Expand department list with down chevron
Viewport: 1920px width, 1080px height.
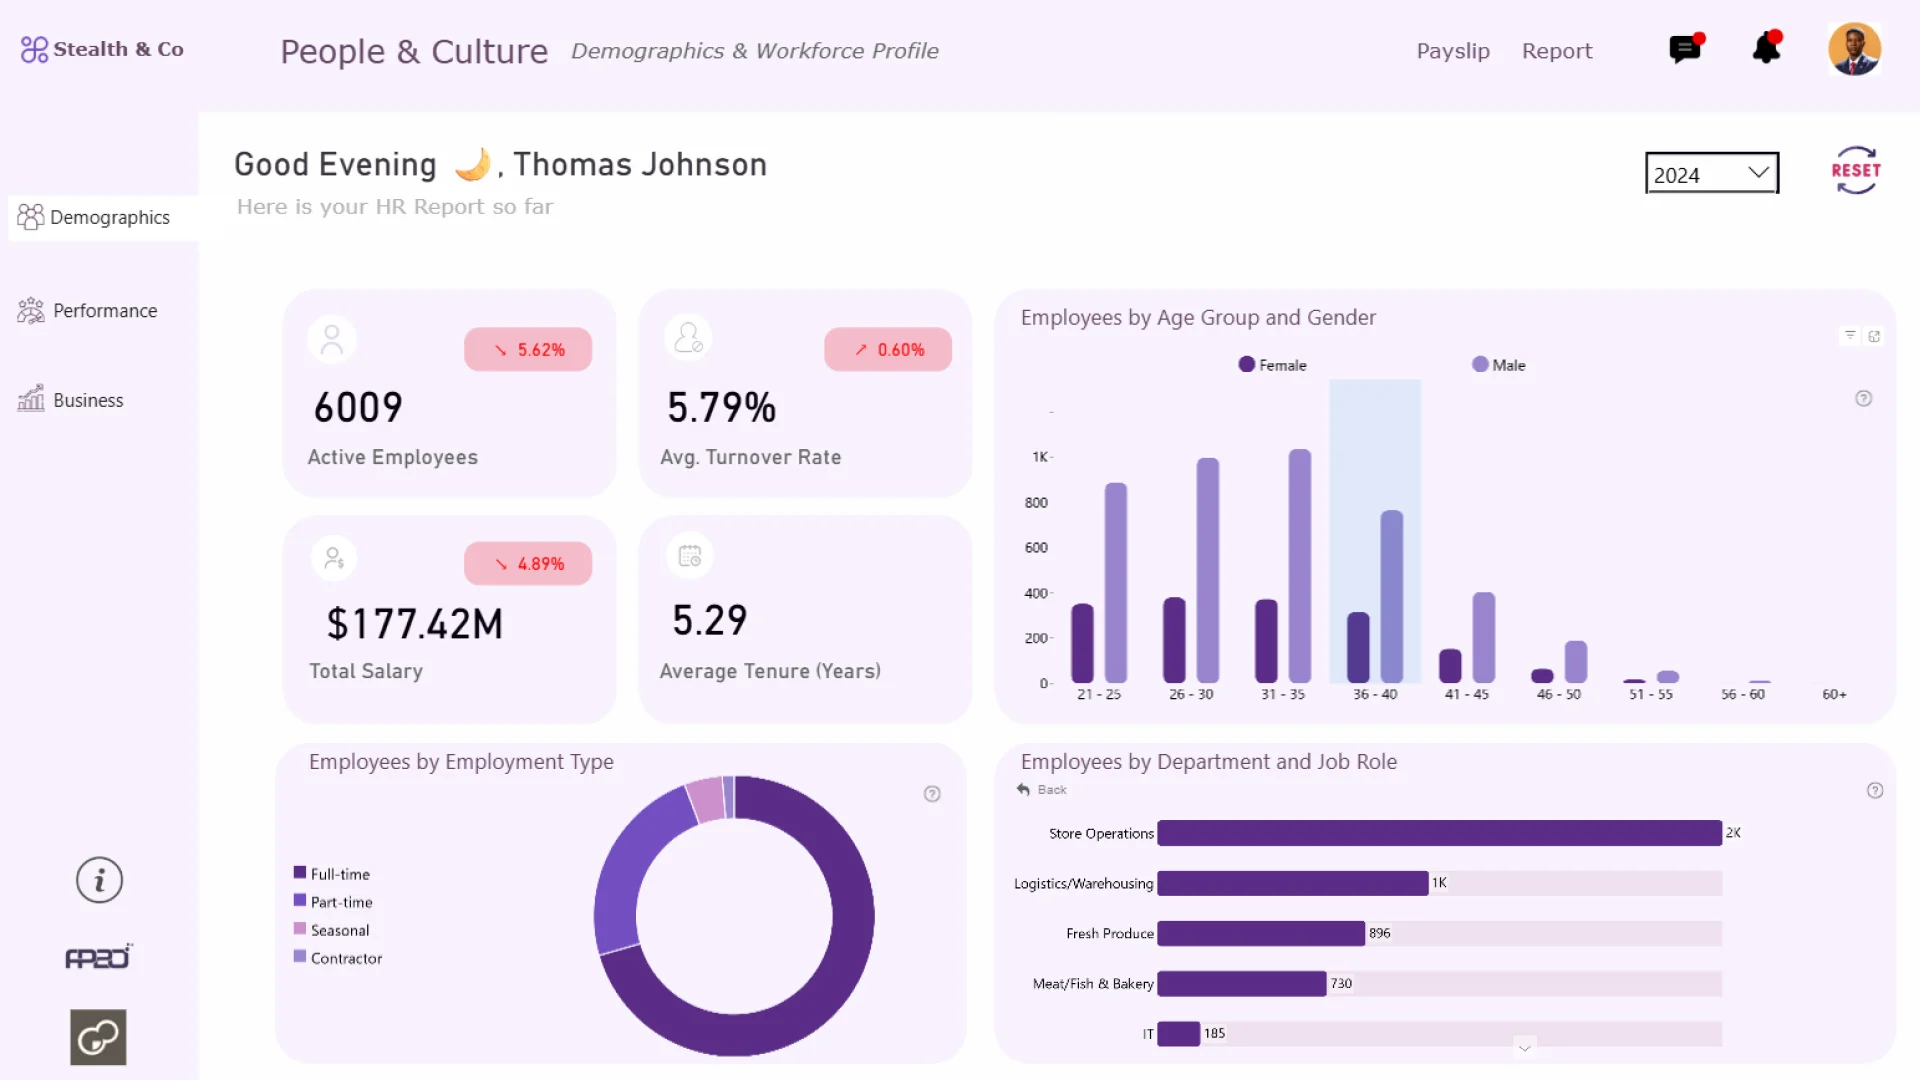point(1524,1047)
